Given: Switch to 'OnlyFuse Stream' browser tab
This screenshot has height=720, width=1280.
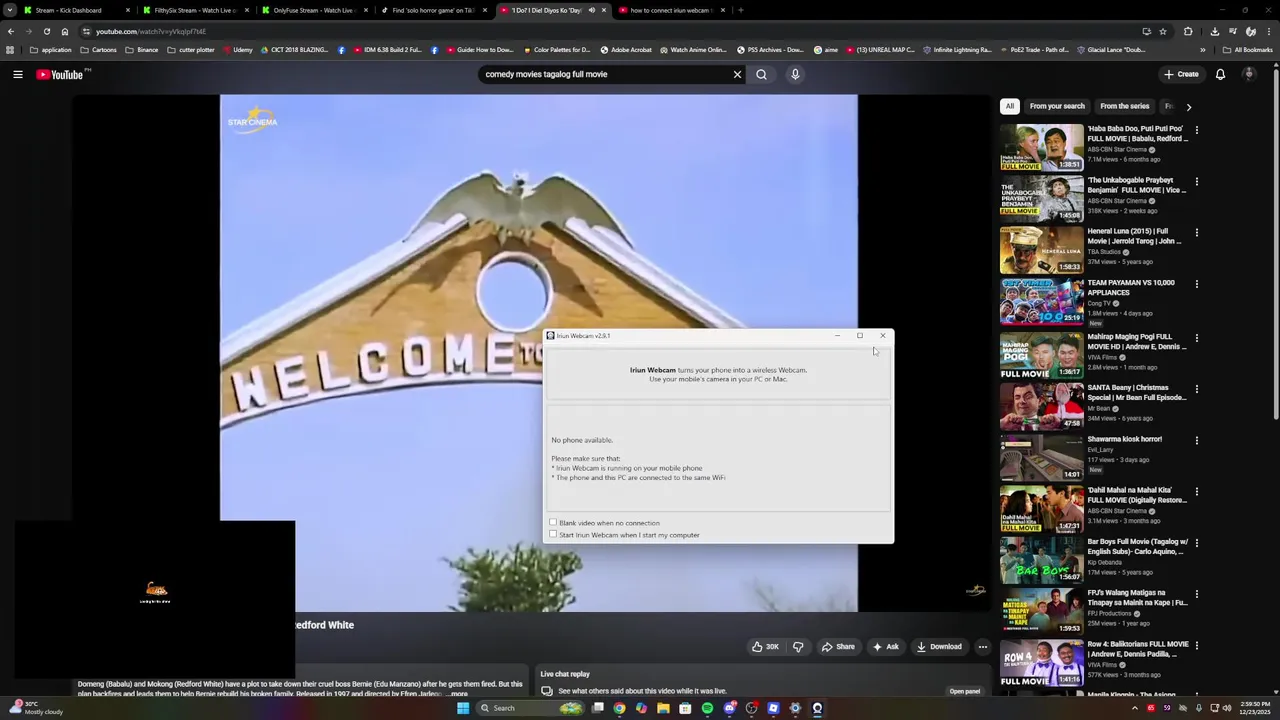Looking at the screenshot, I should point(313,10).
